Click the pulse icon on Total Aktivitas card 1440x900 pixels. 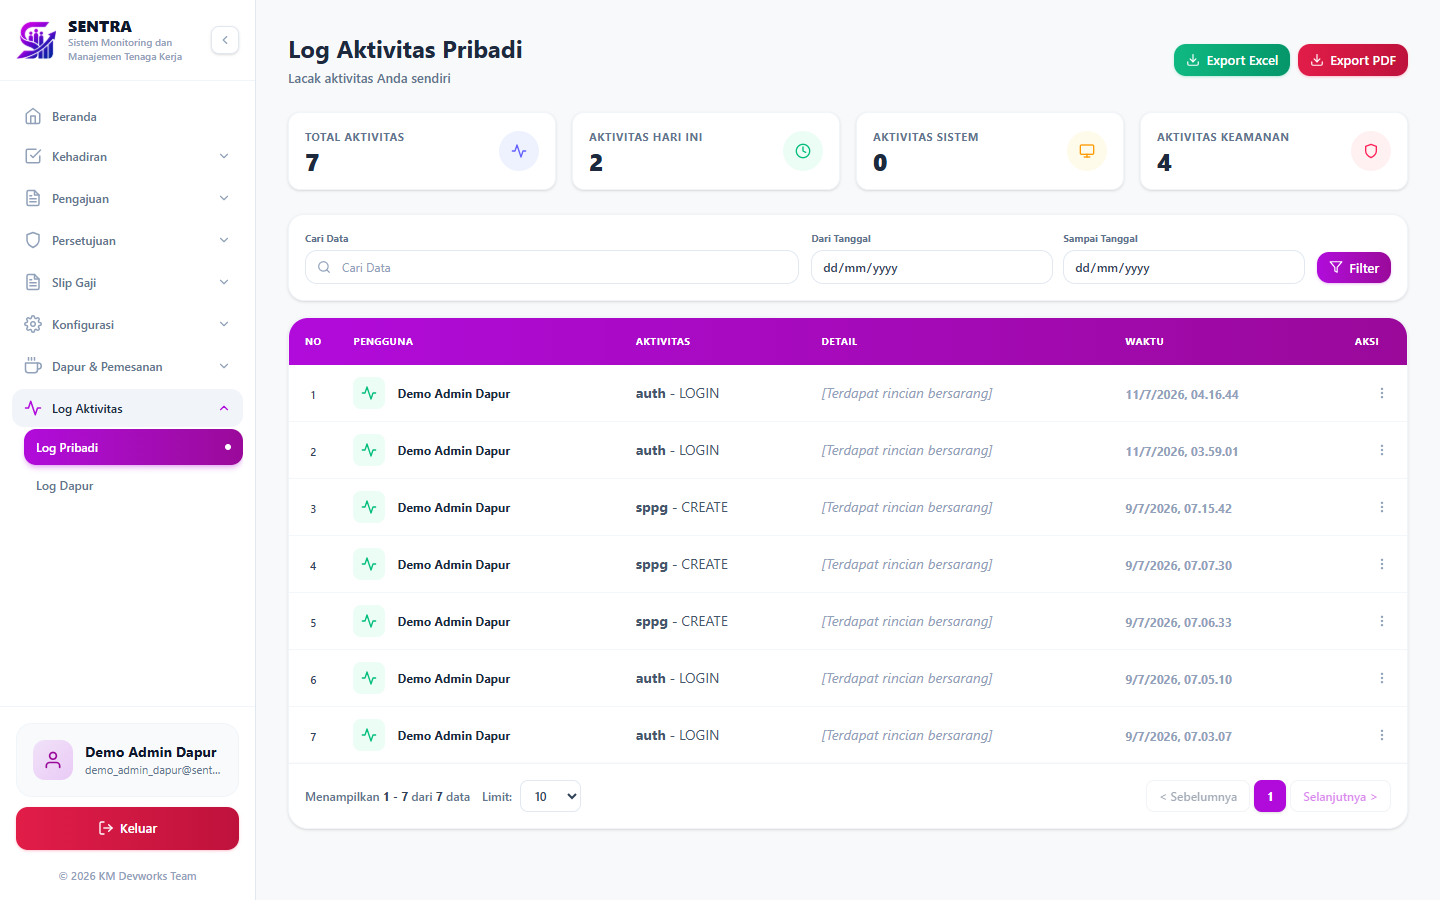click(x=519, y=151)
